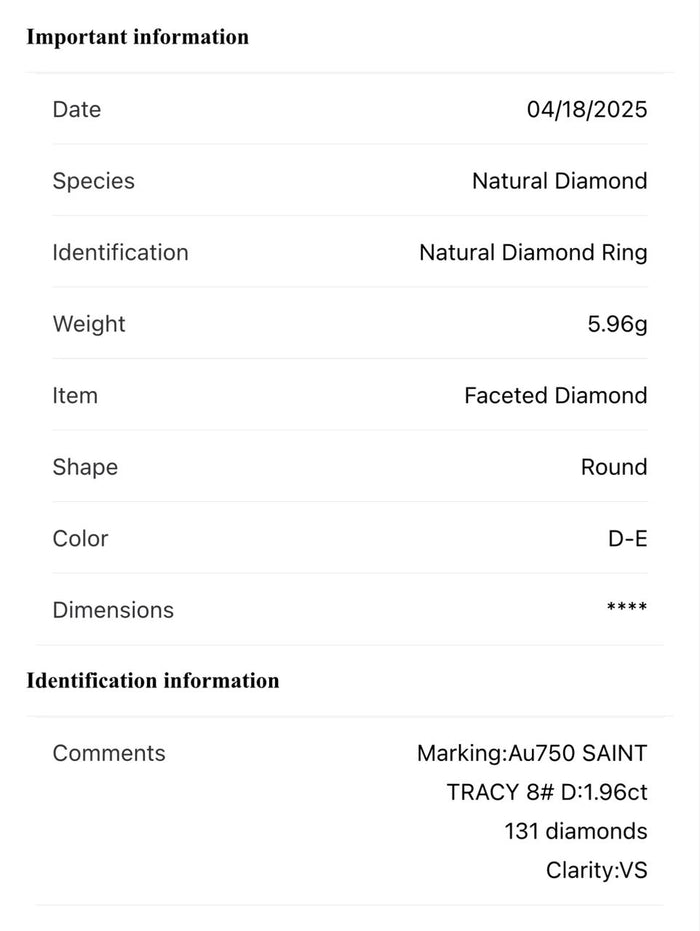Click the Round shape value
The width and height of the screenshot is (700, 931).
(x=614, y=467)
